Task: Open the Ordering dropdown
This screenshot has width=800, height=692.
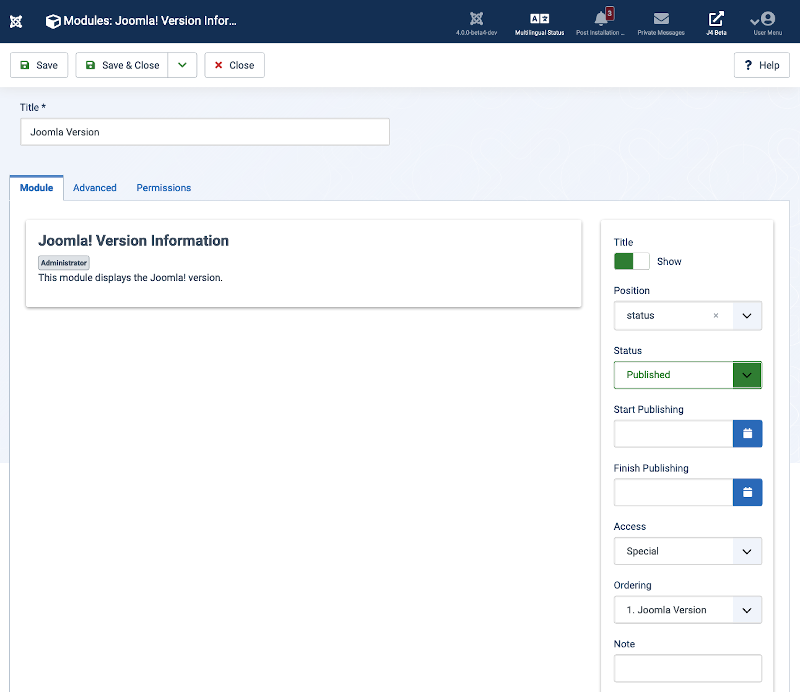Action: tap(688, 610)
